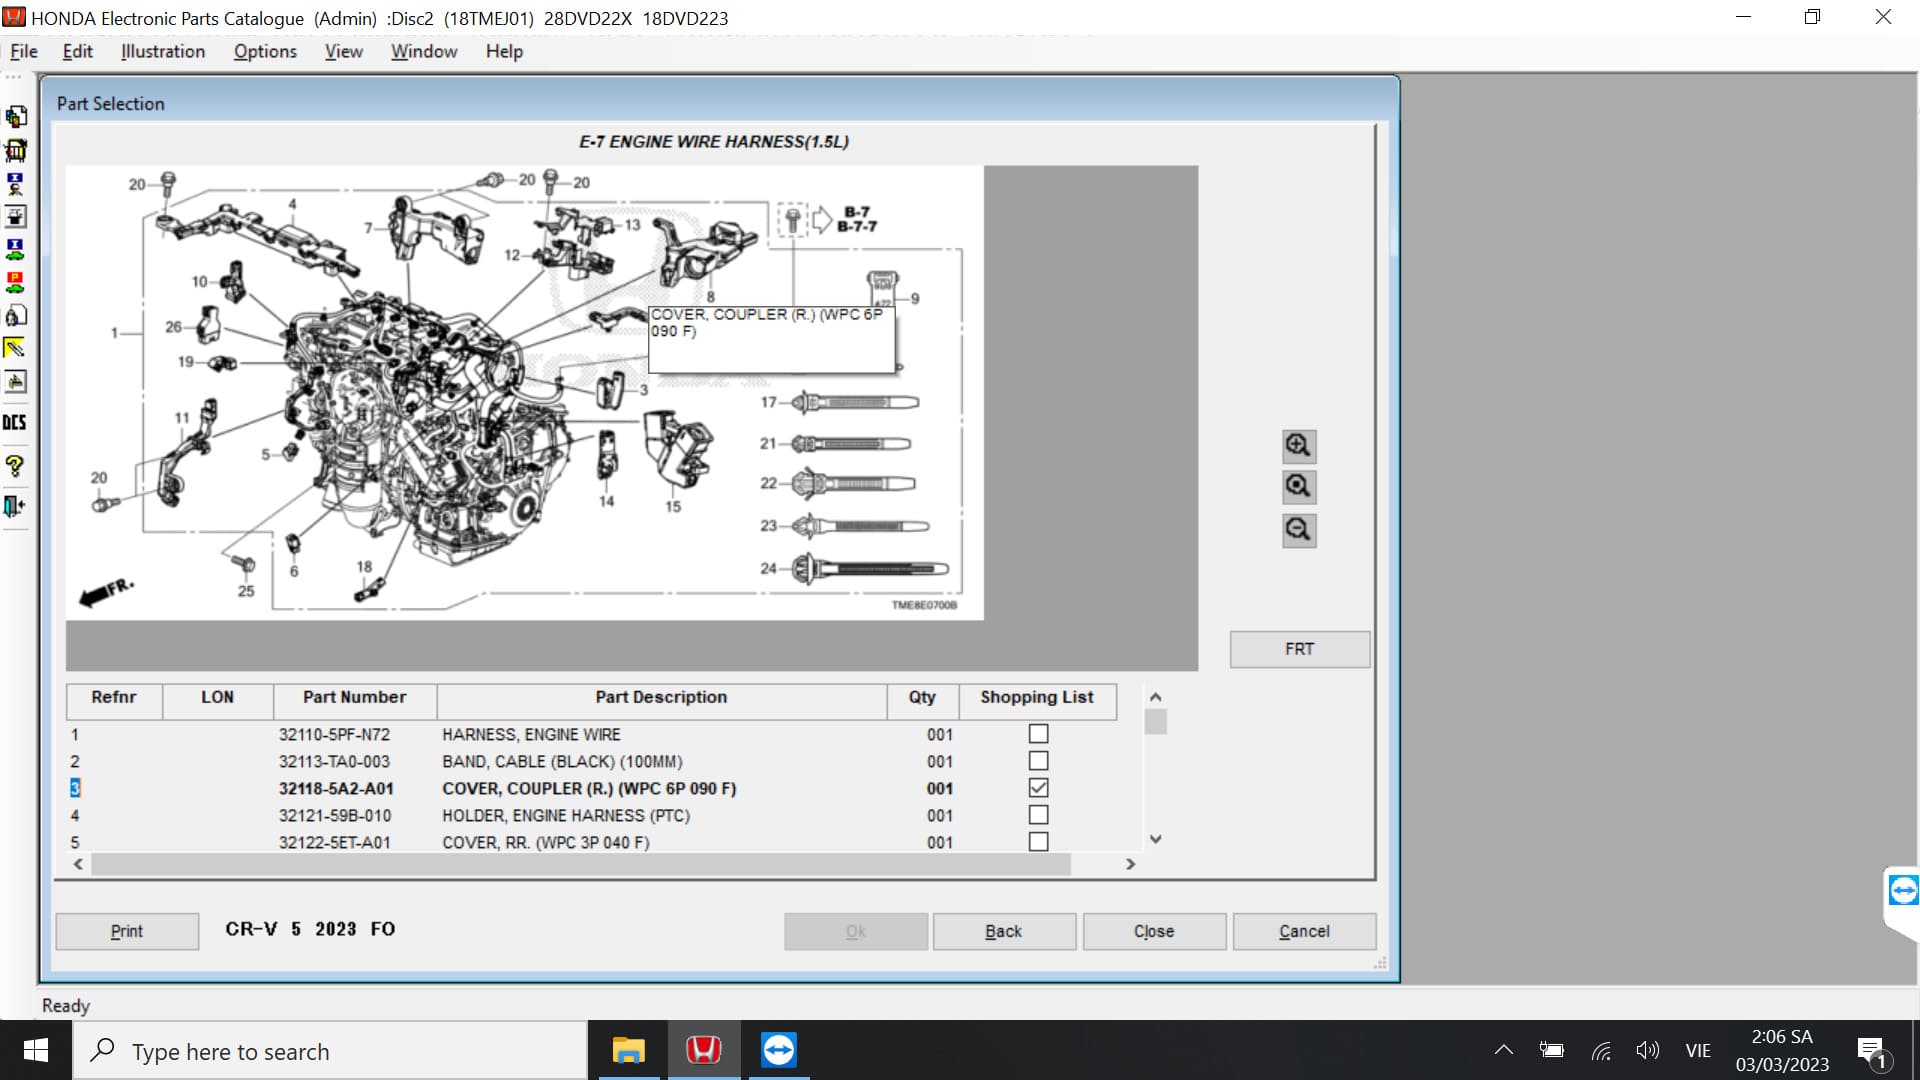Open the Help menu
This screenshot has width=1920, height=1080.
tap(504, 51)
